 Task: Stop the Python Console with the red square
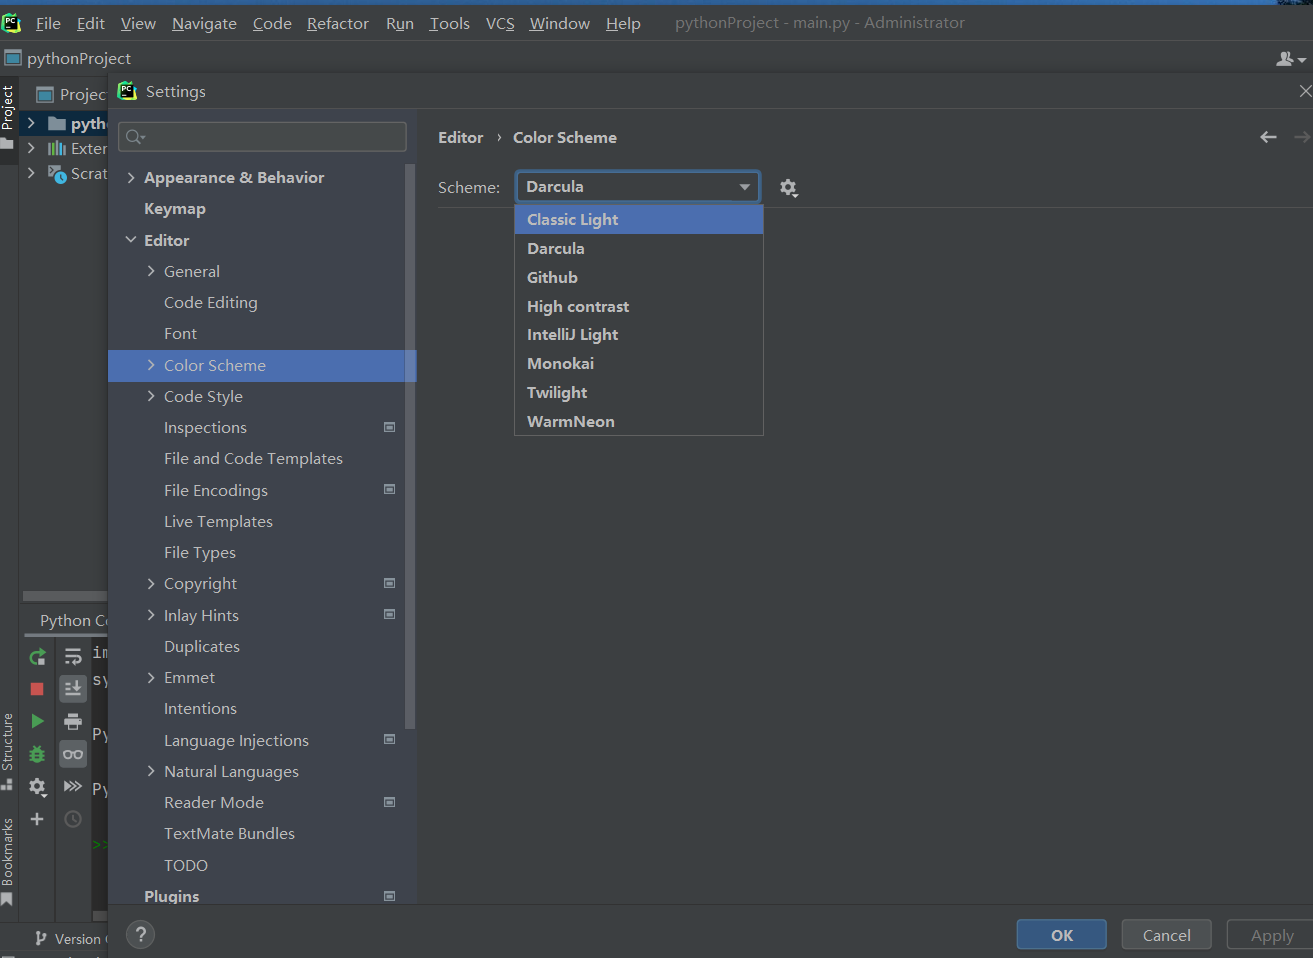tap(37, 689)
